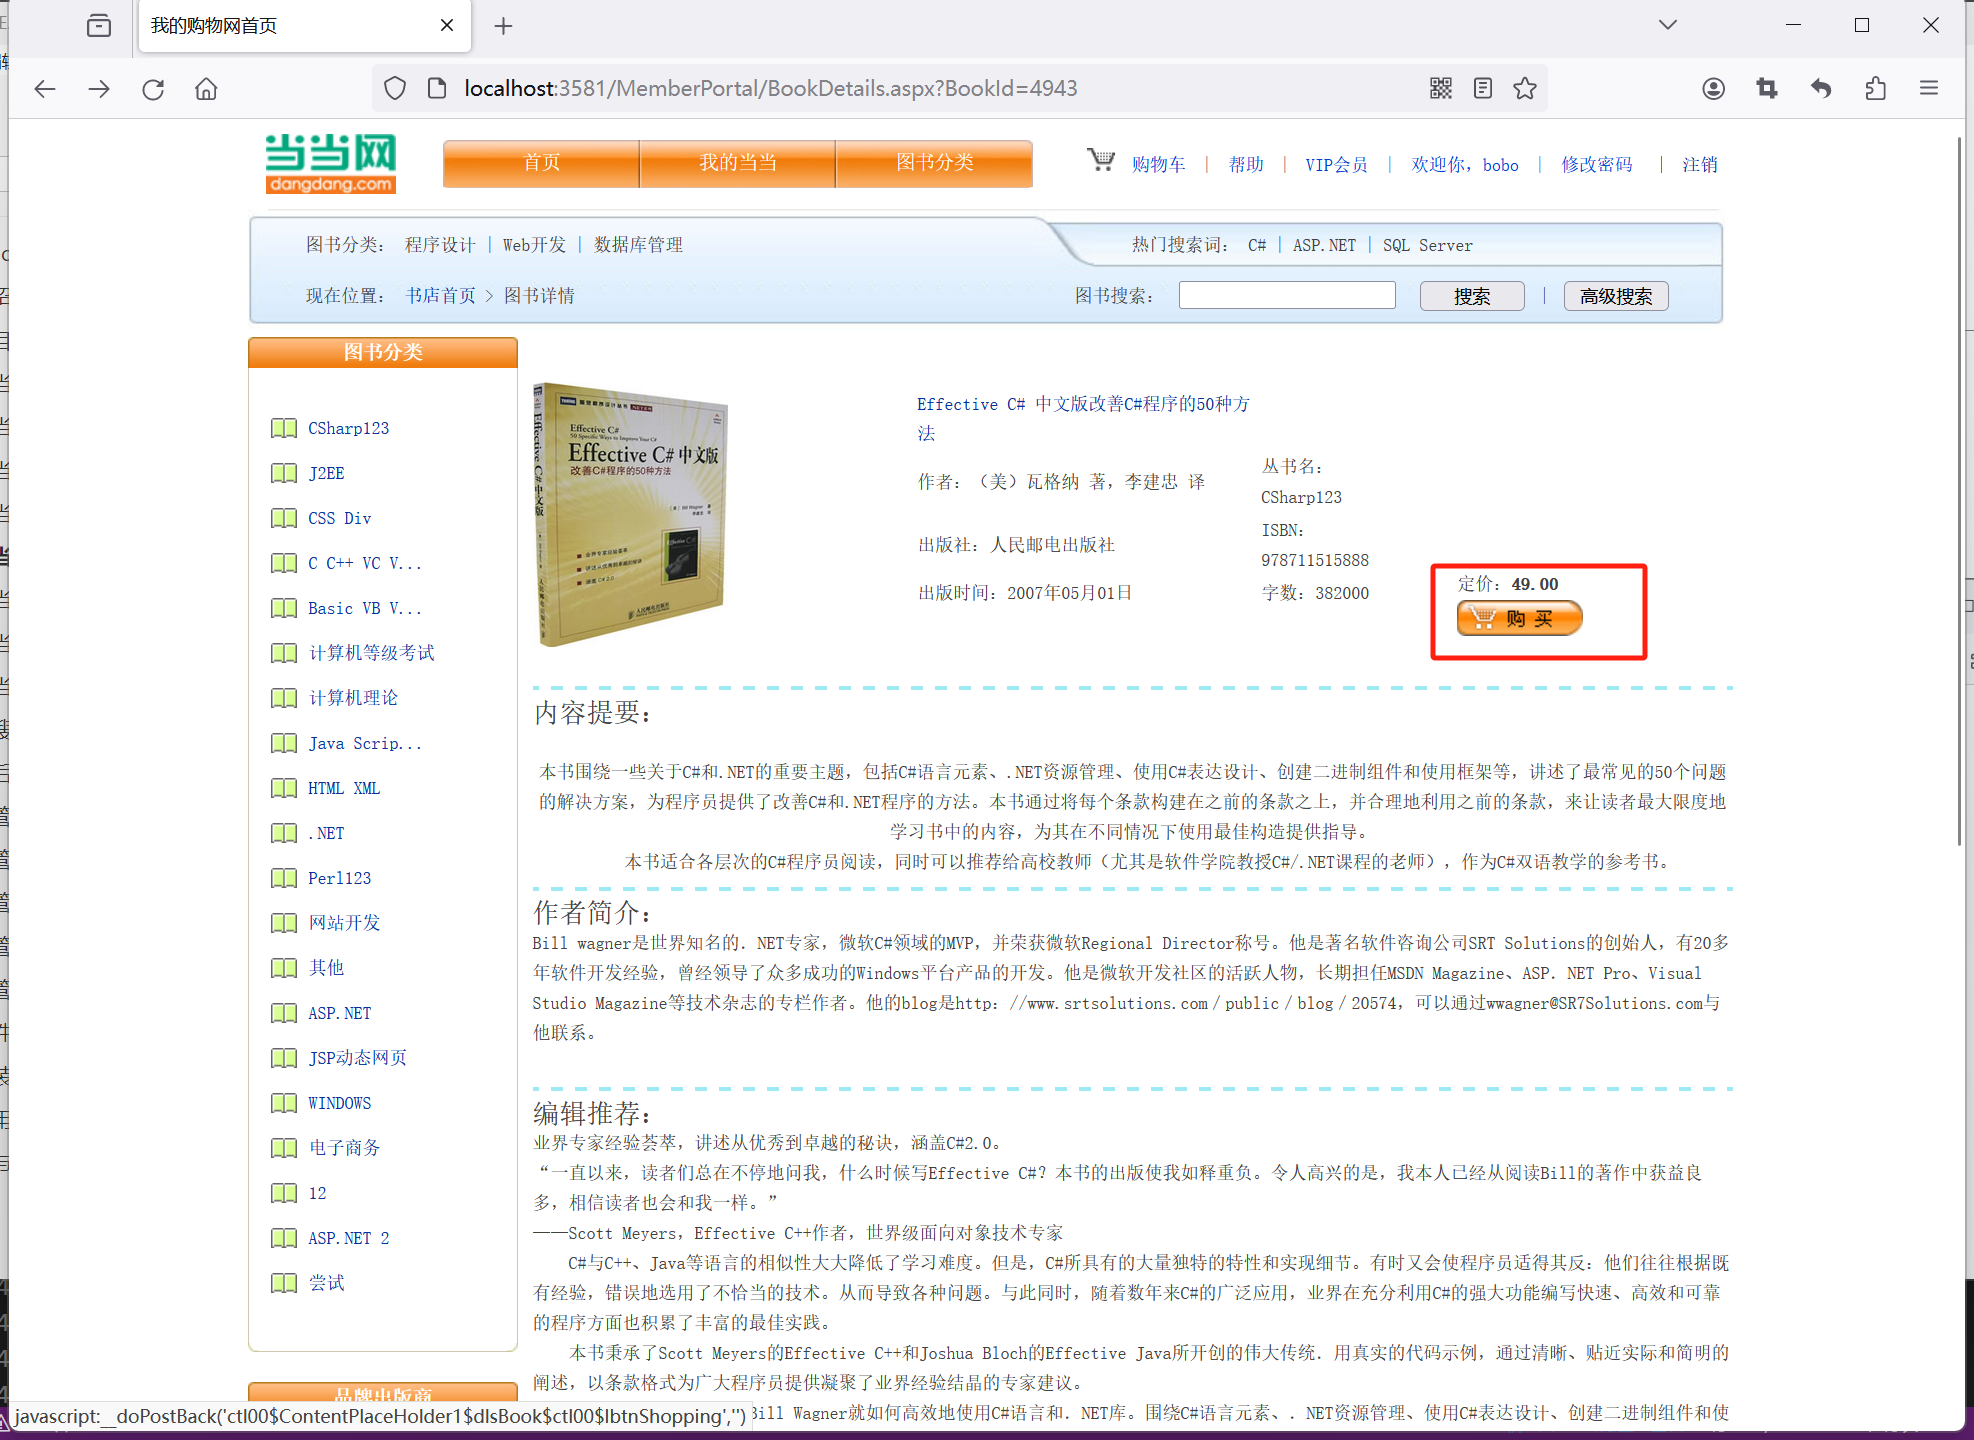
Task: Click the orange 购买 shopping cart button
Action: pyautogui.click(x=1519, y=618)
